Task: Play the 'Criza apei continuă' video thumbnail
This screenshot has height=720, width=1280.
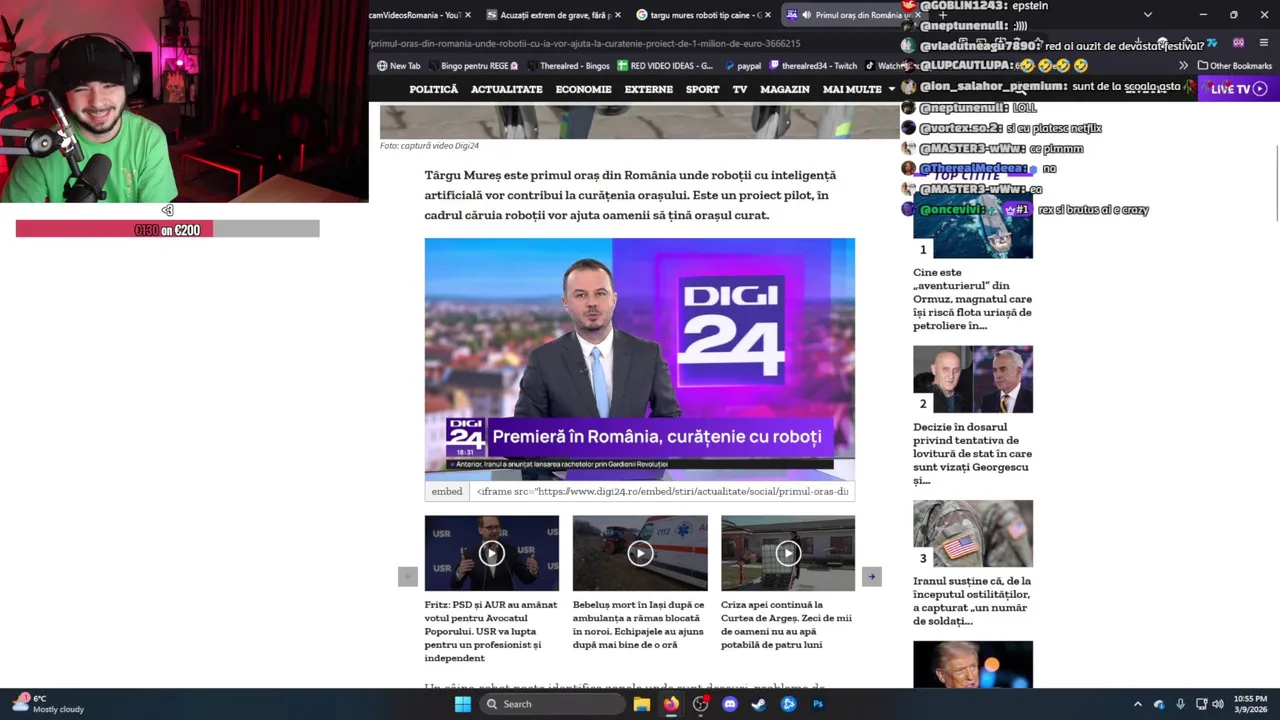Action: [x=788, y=553]
